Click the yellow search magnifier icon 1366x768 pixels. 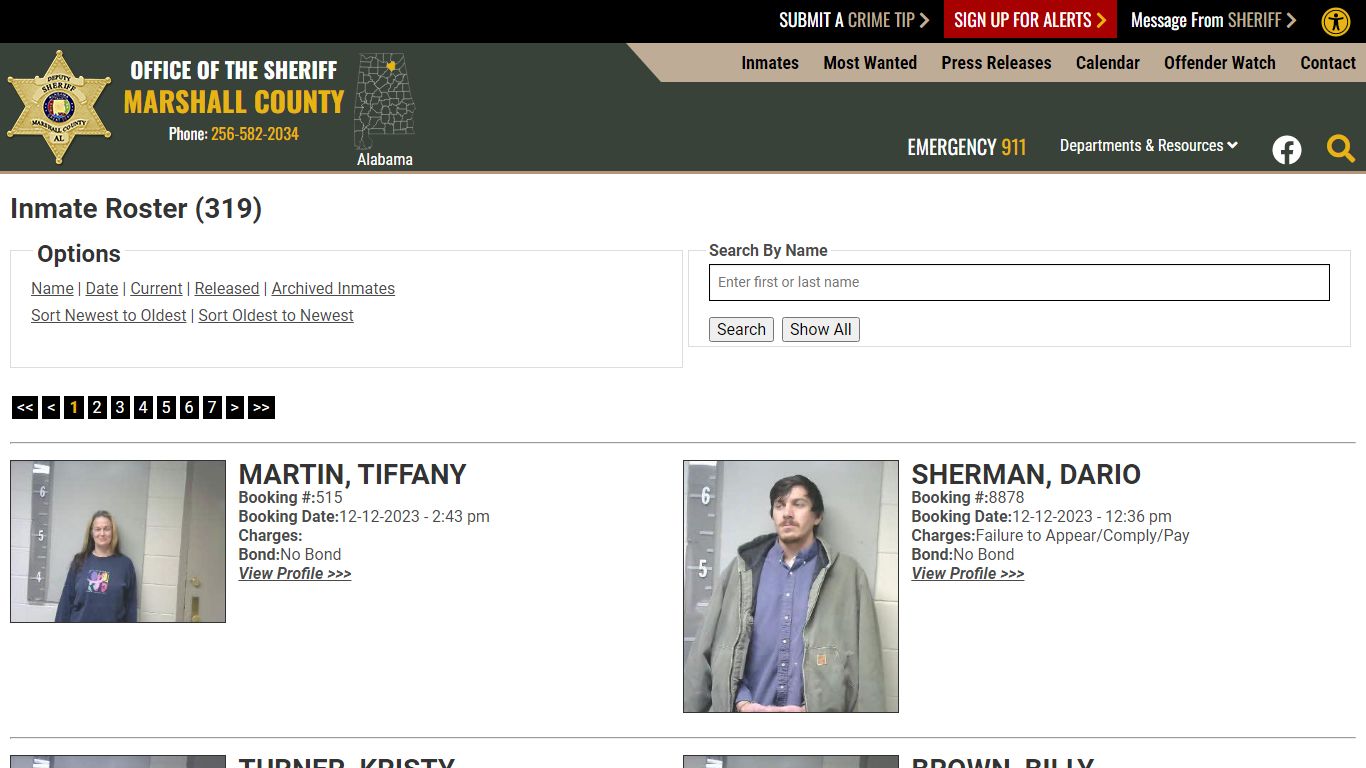1341,149
